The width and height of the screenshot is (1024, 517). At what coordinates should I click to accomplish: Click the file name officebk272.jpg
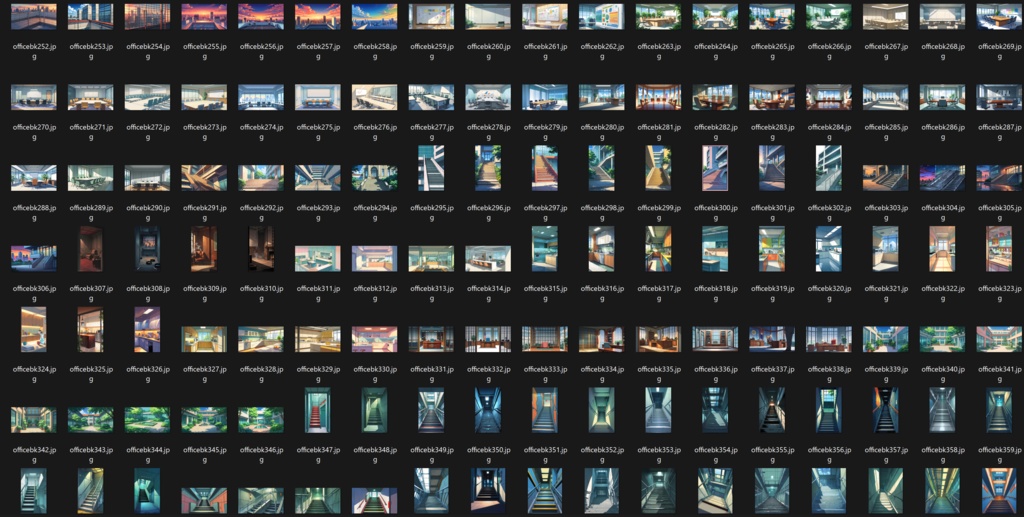[x=148, y=132]
